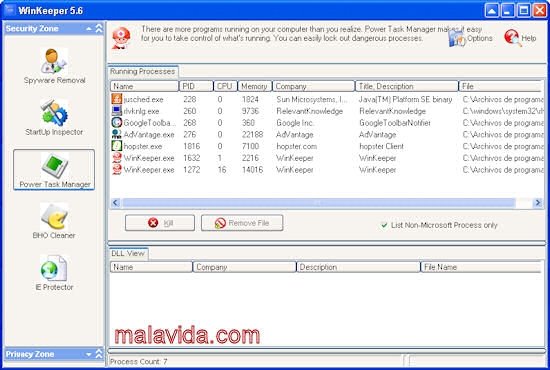Sort DLL list by Company column

244,267
